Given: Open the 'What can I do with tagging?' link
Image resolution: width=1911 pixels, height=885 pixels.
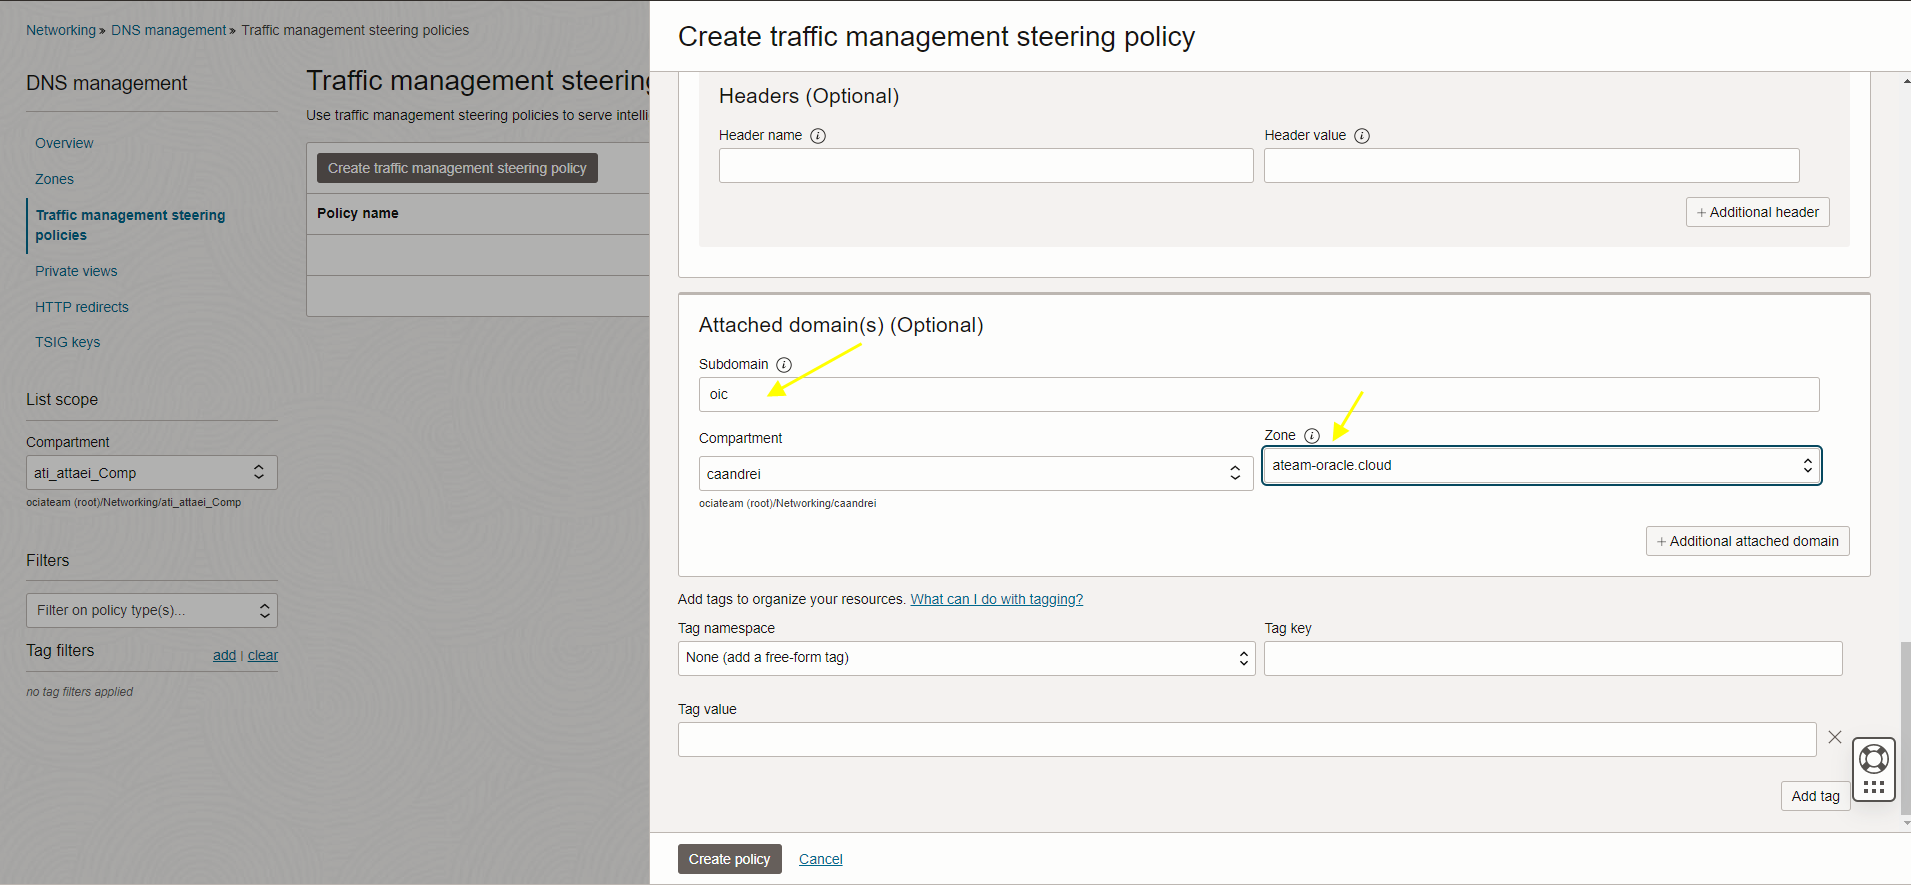Looking at the screenshot, I should click(996, 599).
